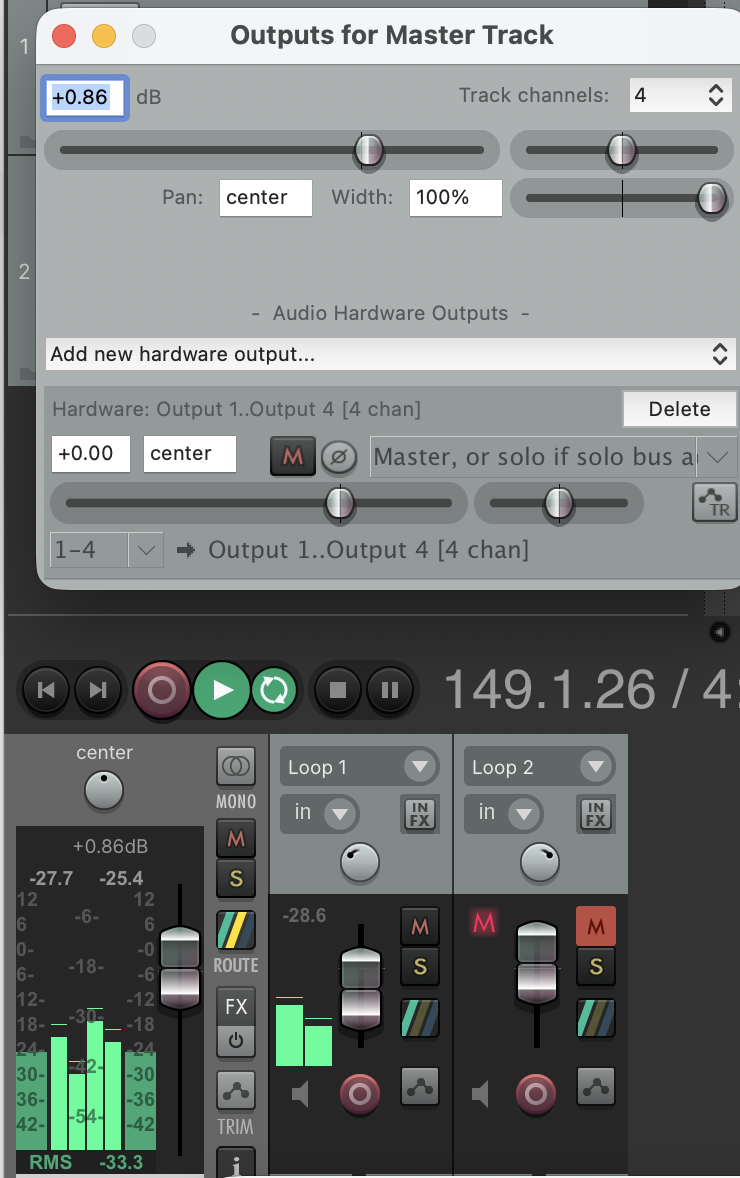Mute the master track
Viewport: 740px width, 1178px height.
[x=236, y=838]
